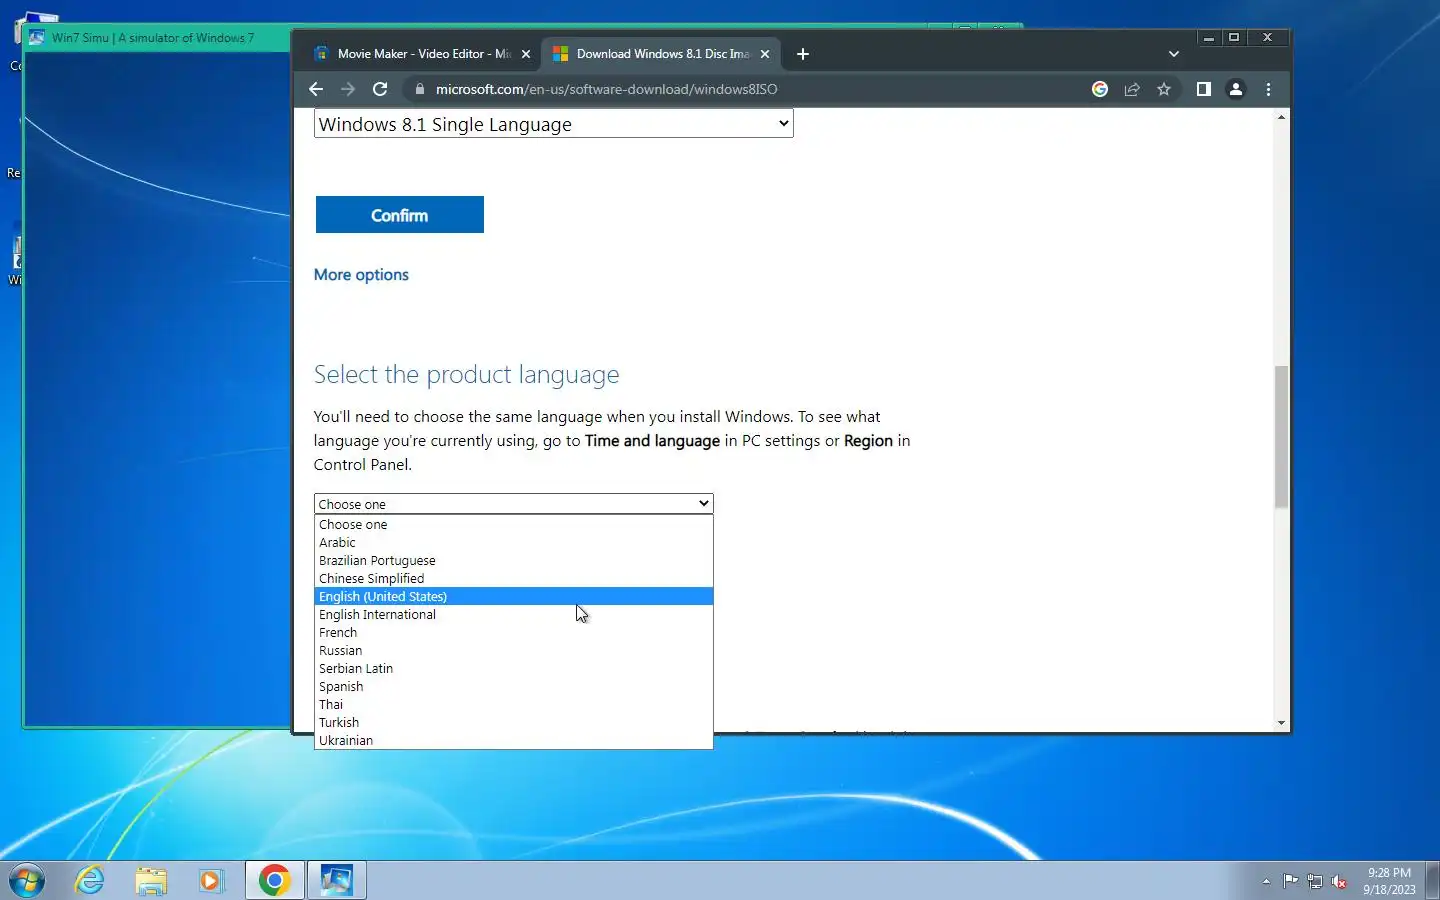
Task: Minimize the Chrome window
Action: 1208,37
